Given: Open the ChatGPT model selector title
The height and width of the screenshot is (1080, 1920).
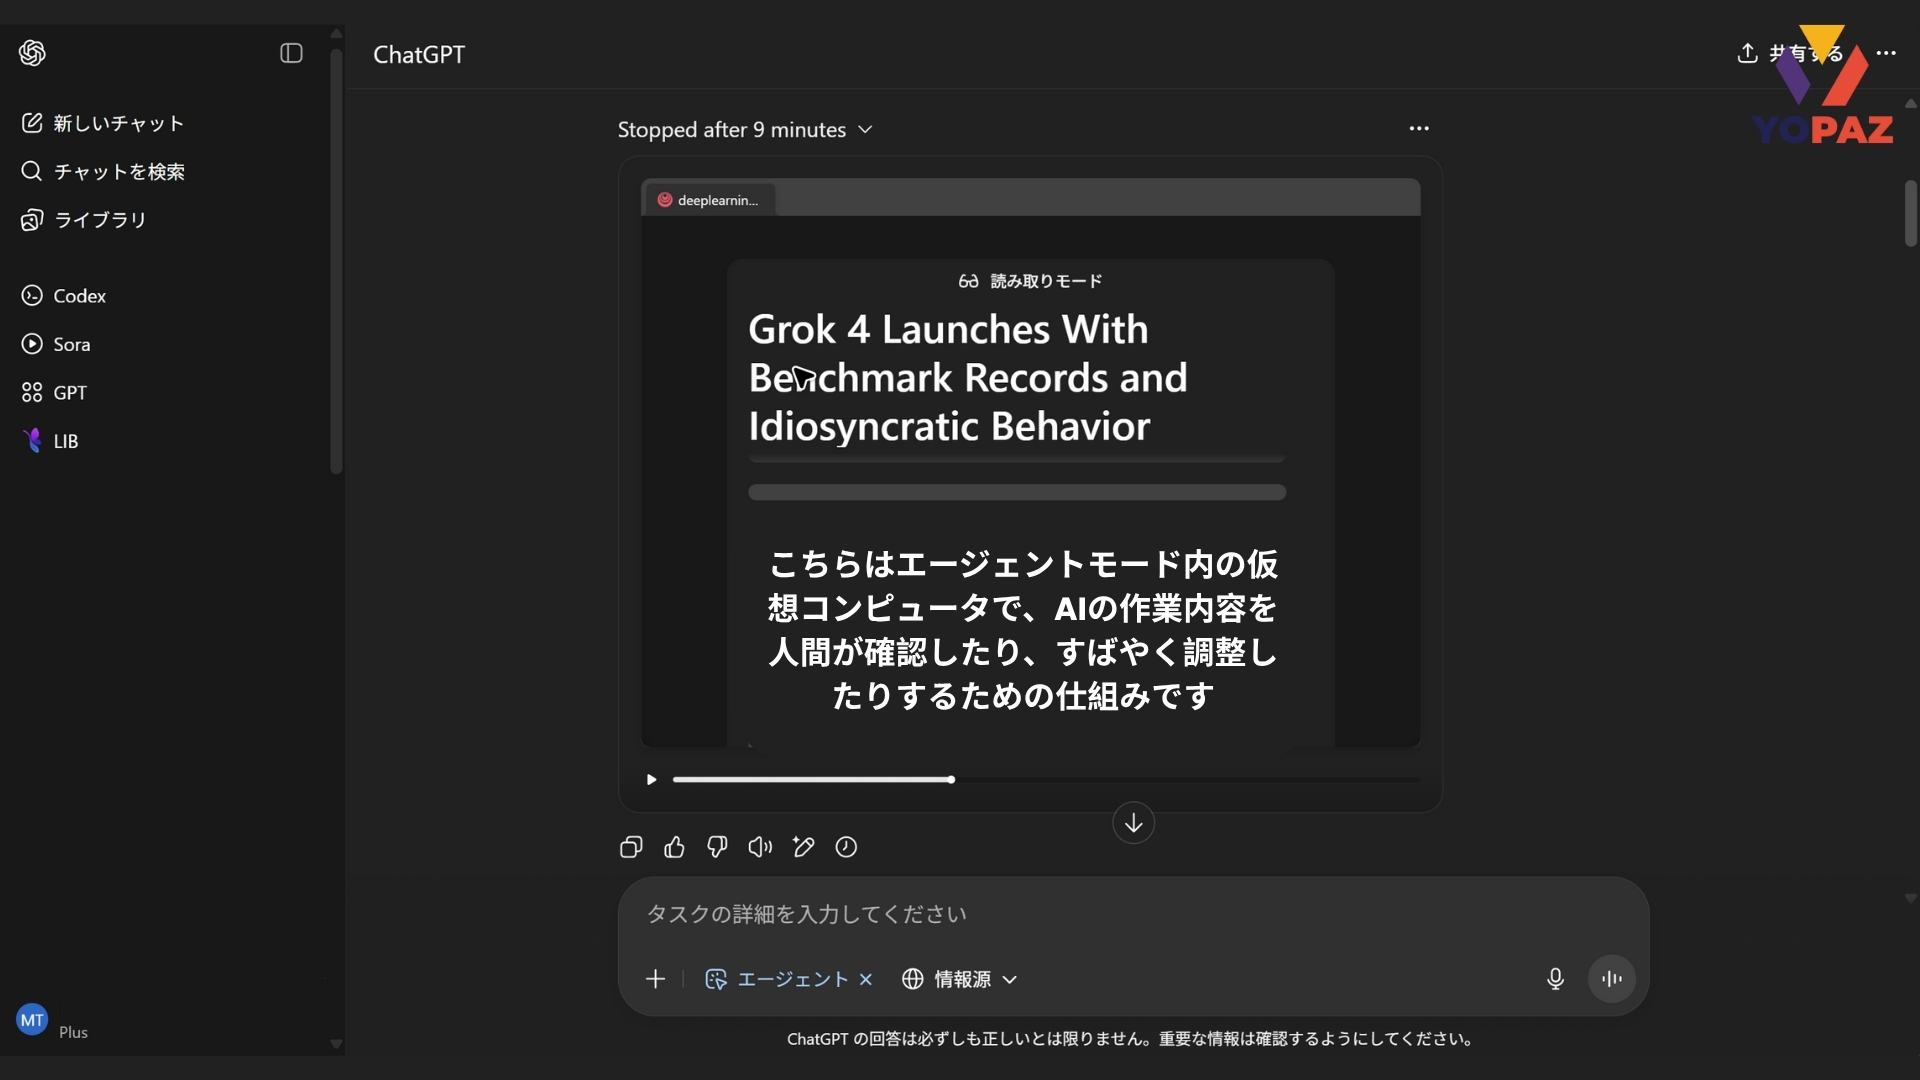Looking at the screenshot, I should 419,54.
